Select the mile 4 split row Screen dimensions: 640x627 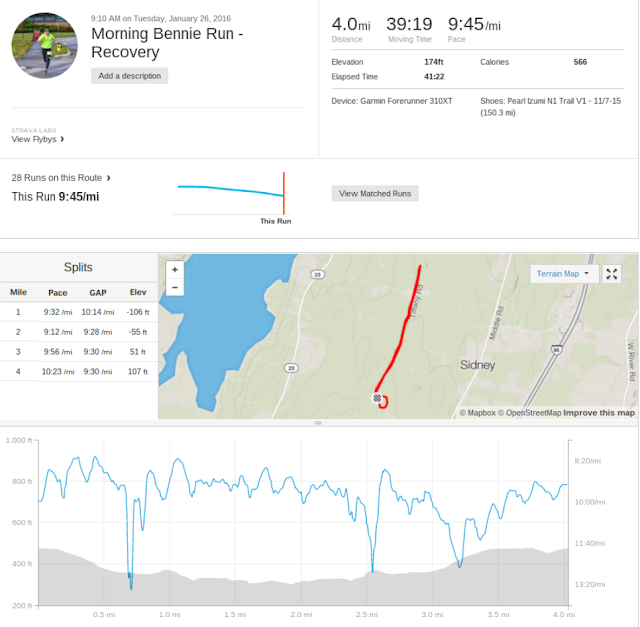pyautogui.click(x=79, y=372)
